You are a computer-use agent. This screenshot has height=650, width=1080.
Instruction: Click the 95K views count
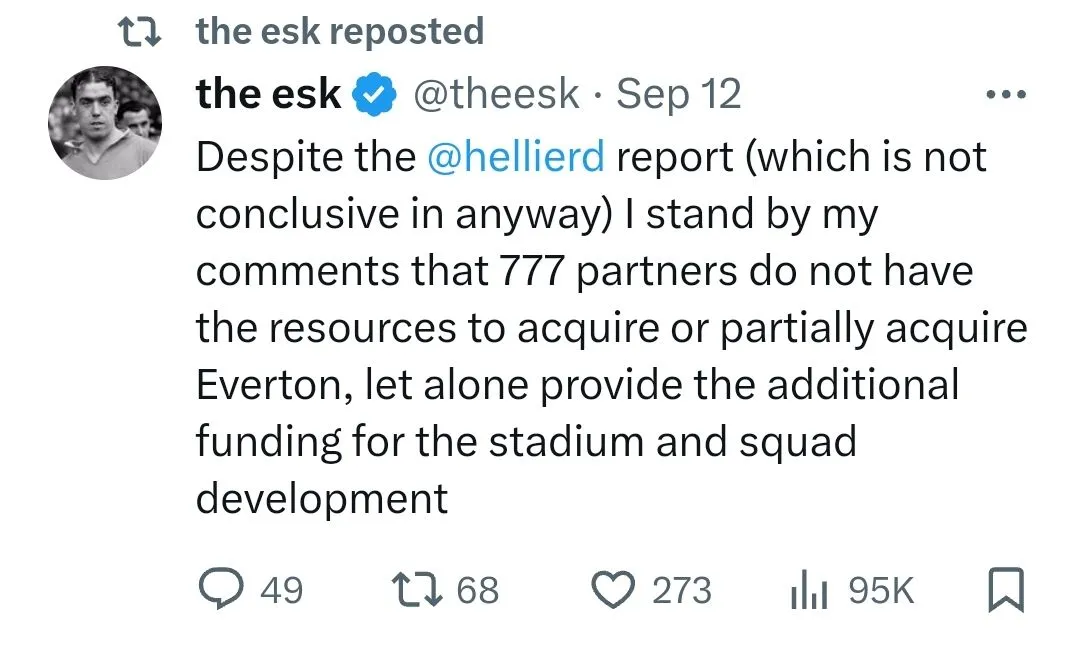click(x=881, y=590)
